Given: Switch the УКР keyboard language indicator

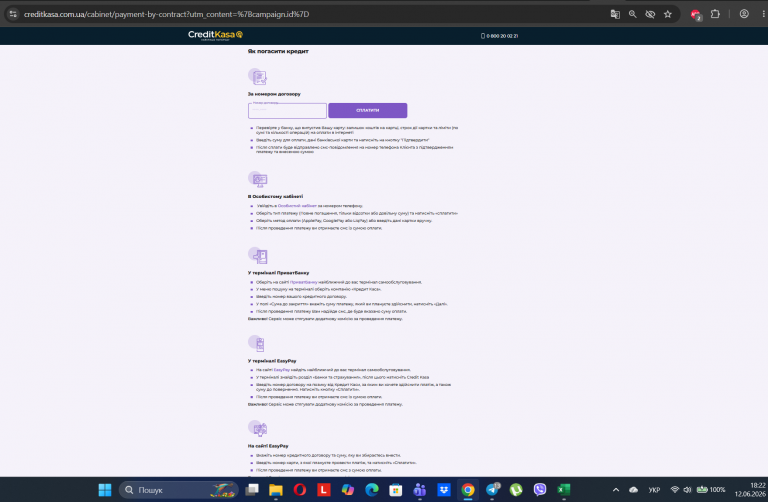Looking at the screenshot, I should pos(654,490).
